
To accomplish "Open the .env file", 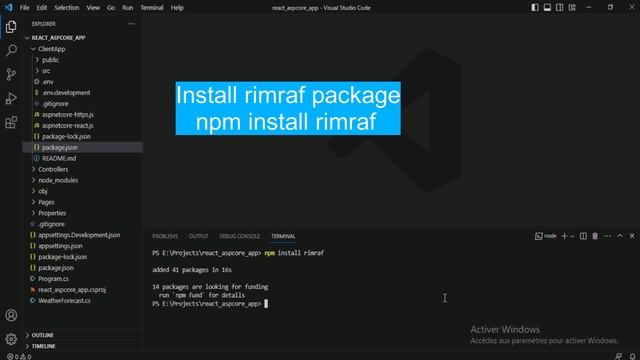I will 82,82.
